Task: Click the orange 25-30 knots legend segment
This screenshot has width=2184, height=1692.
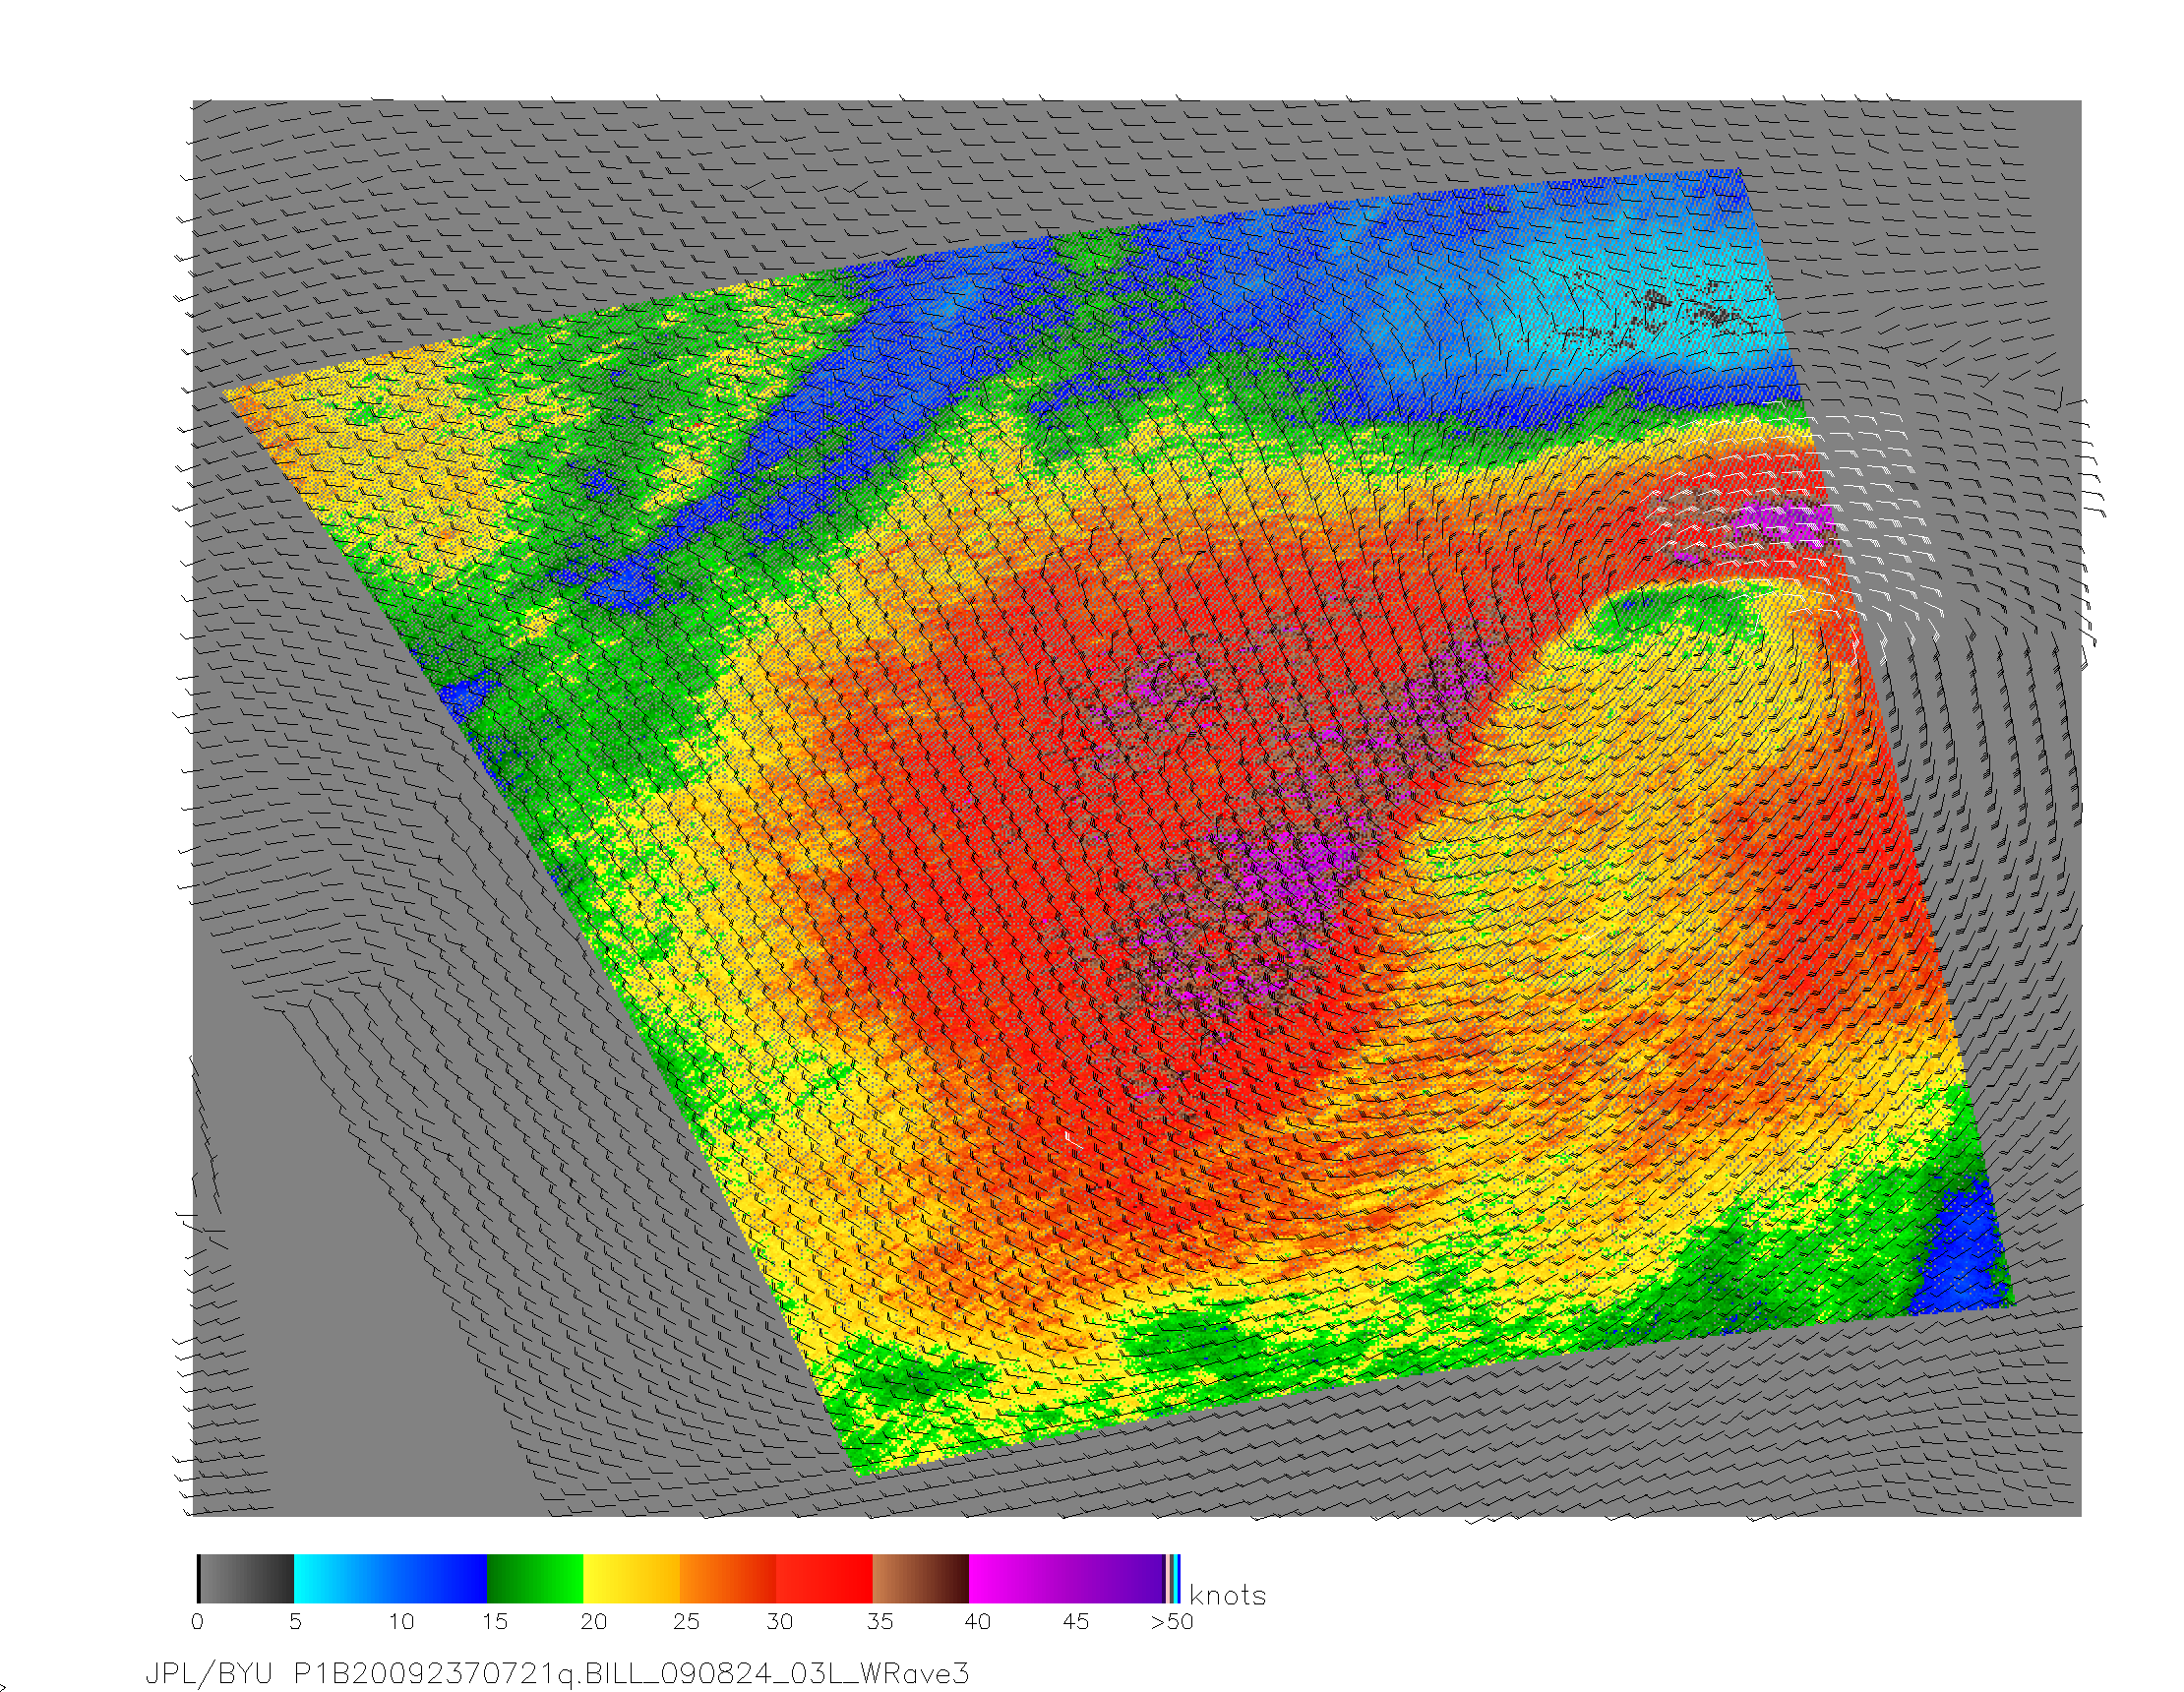Action: pyautogui.click(x=728, y=1579)
